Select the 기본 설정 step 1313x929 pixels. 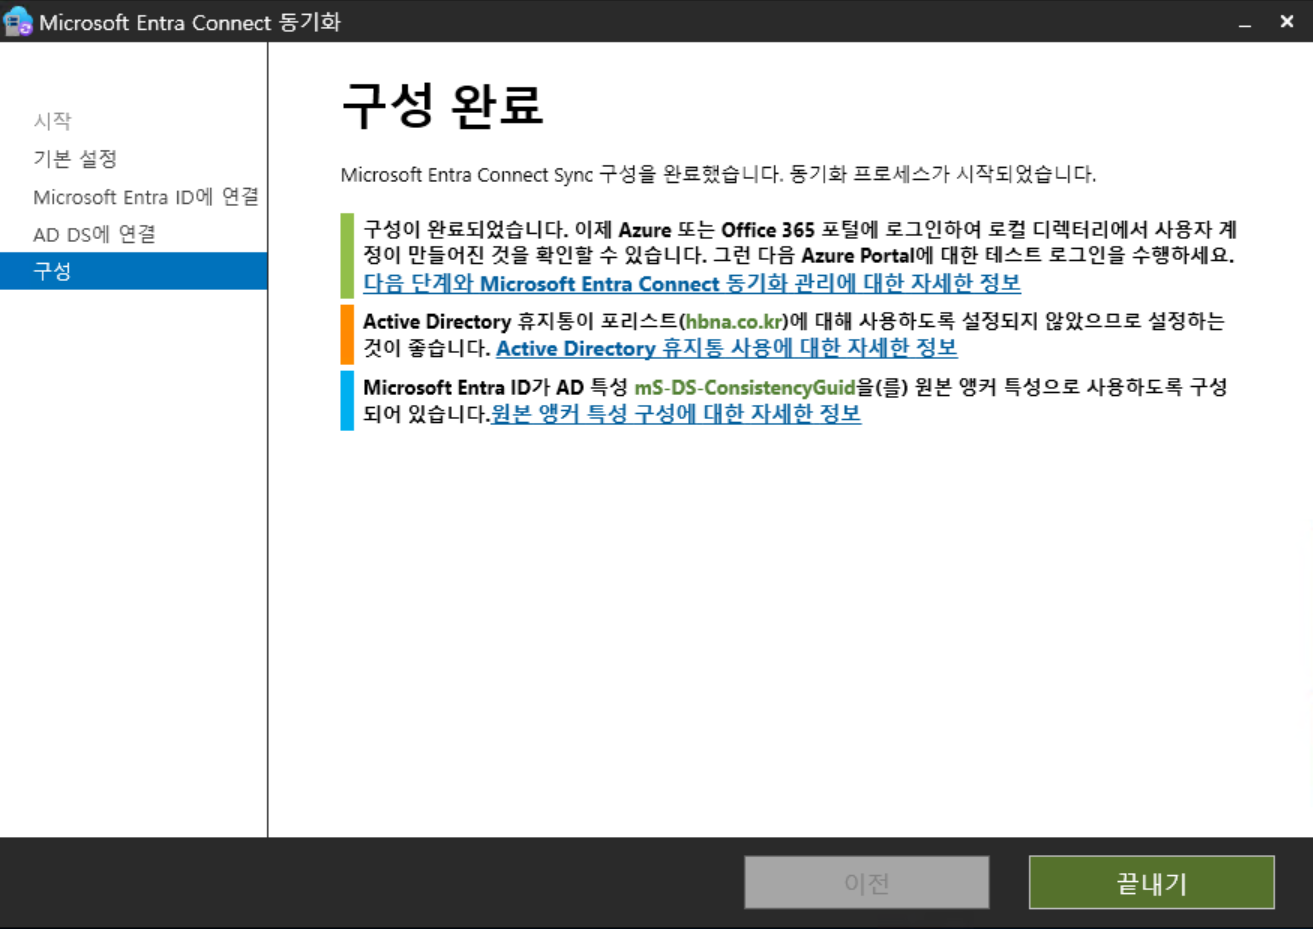75,159
